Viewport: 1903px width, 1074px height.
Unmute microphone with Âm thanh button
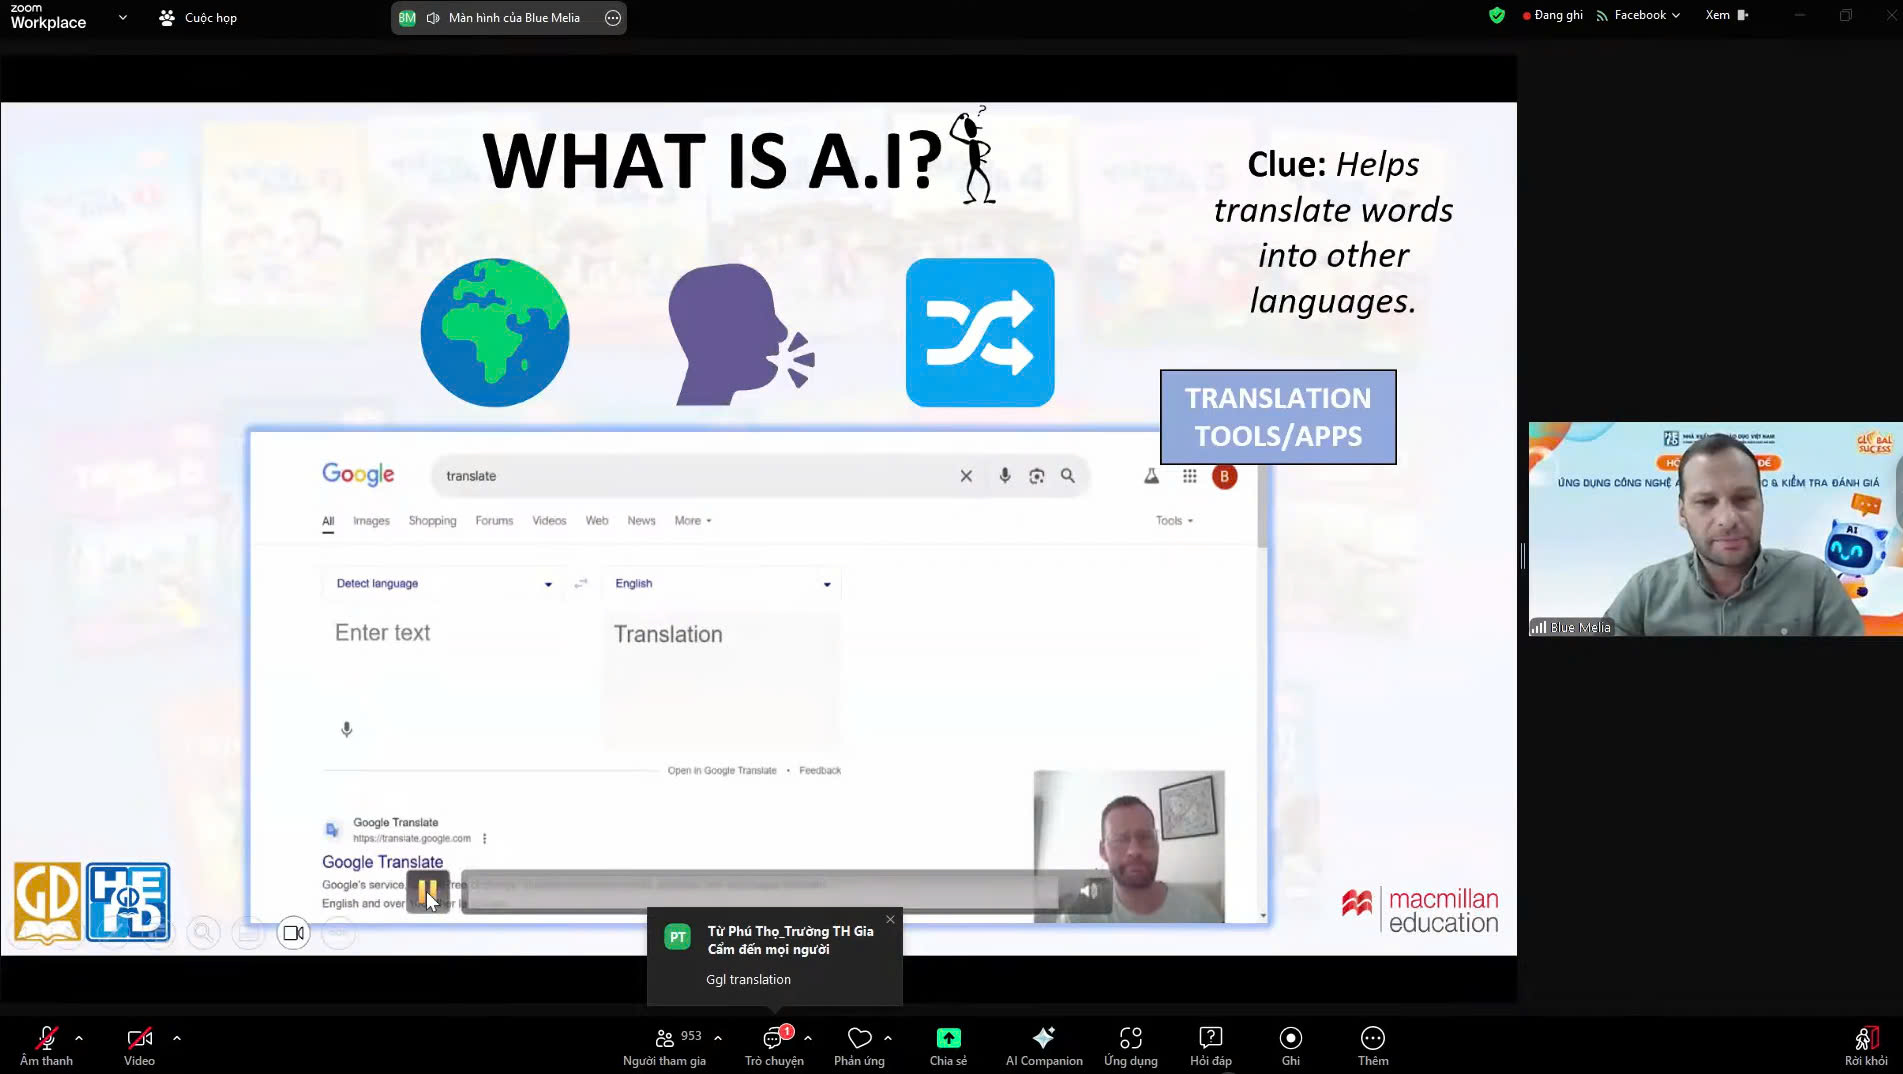click(46, 1045)
